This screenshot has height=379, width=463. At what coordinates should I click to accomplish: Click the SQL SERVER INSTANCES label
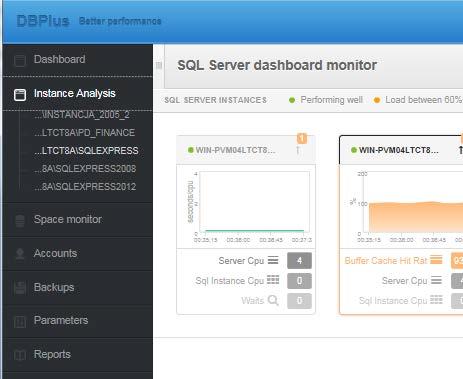pos(215,100)
